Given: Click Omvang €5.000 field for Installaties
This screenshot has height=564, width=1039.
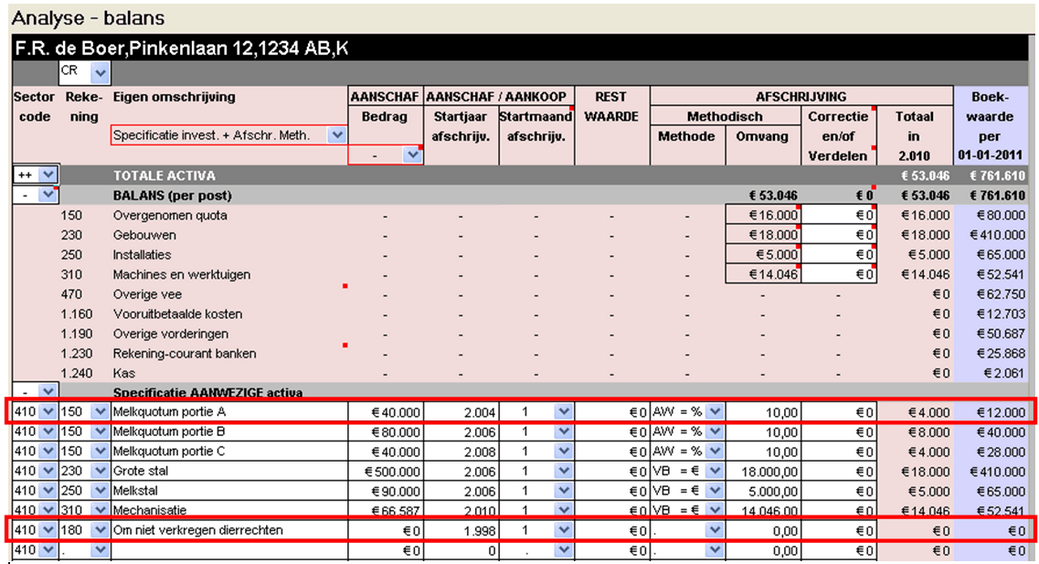Looking at the screenshot, I should tap(763, 254).
